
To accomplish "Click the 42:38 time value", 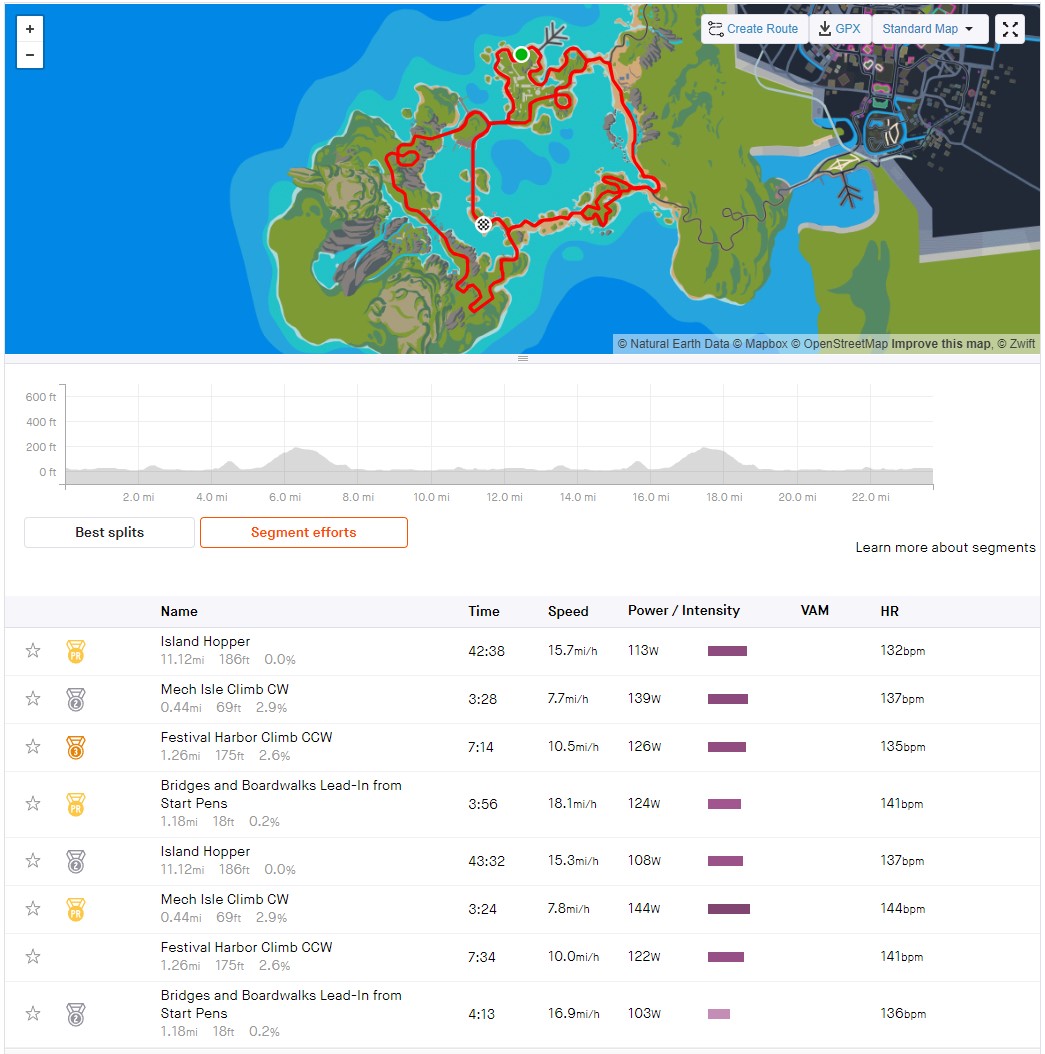I will (x=487, y=651).
